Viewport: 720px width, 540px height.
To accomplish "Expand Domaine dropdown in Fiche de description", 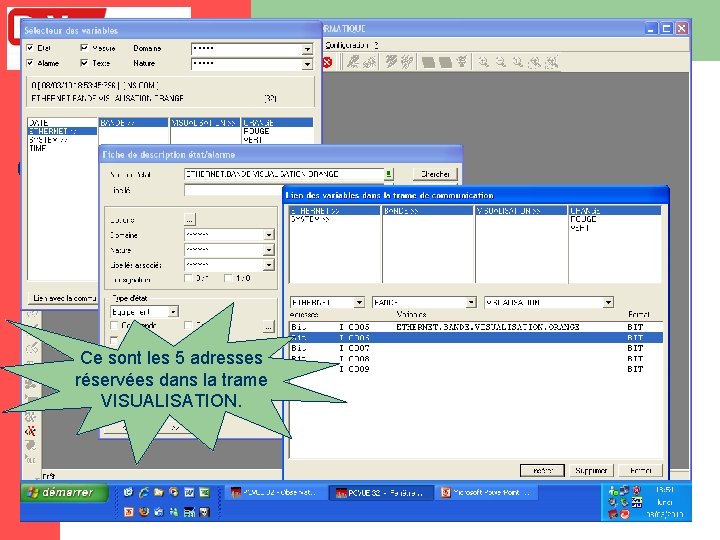I will (269, 235).
